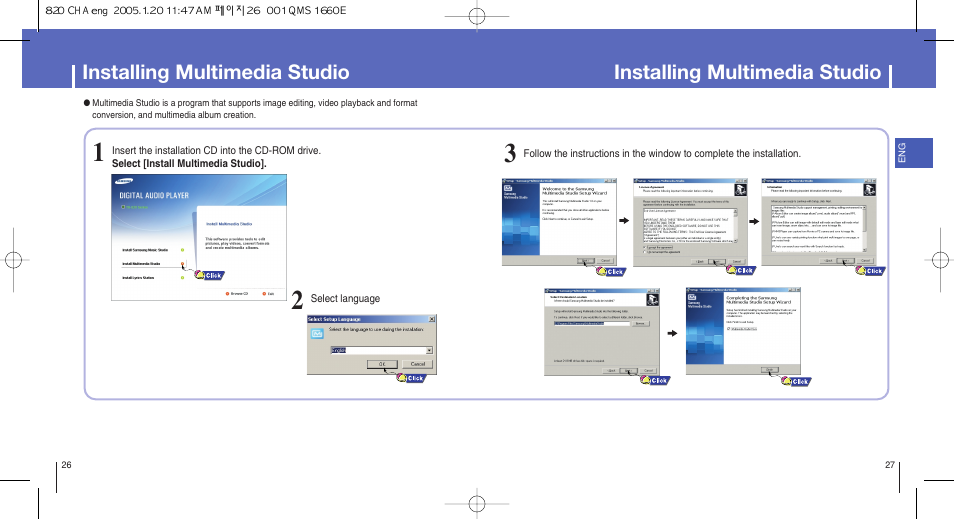Screen dimensions: 954x519
Task: Click destination folder path field
Action: tap(592, 324)
